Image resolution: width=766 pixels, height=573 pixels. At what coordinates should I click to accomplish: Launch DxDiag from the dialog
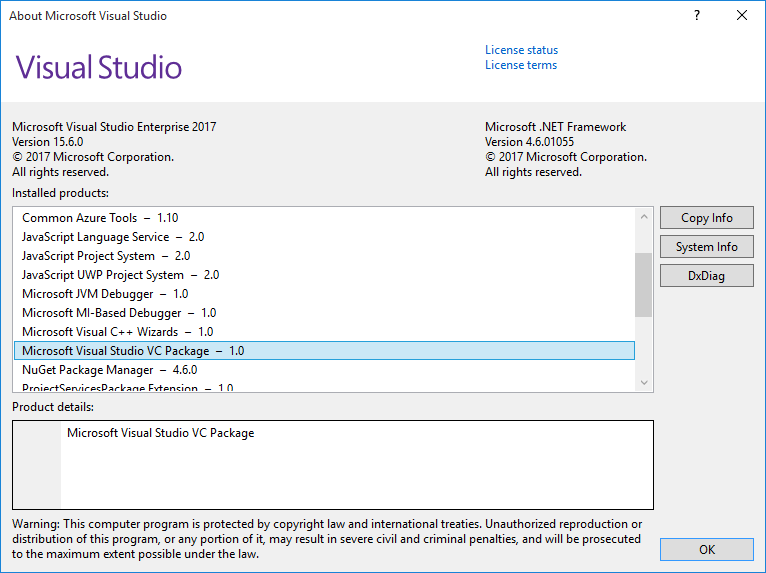706,276
